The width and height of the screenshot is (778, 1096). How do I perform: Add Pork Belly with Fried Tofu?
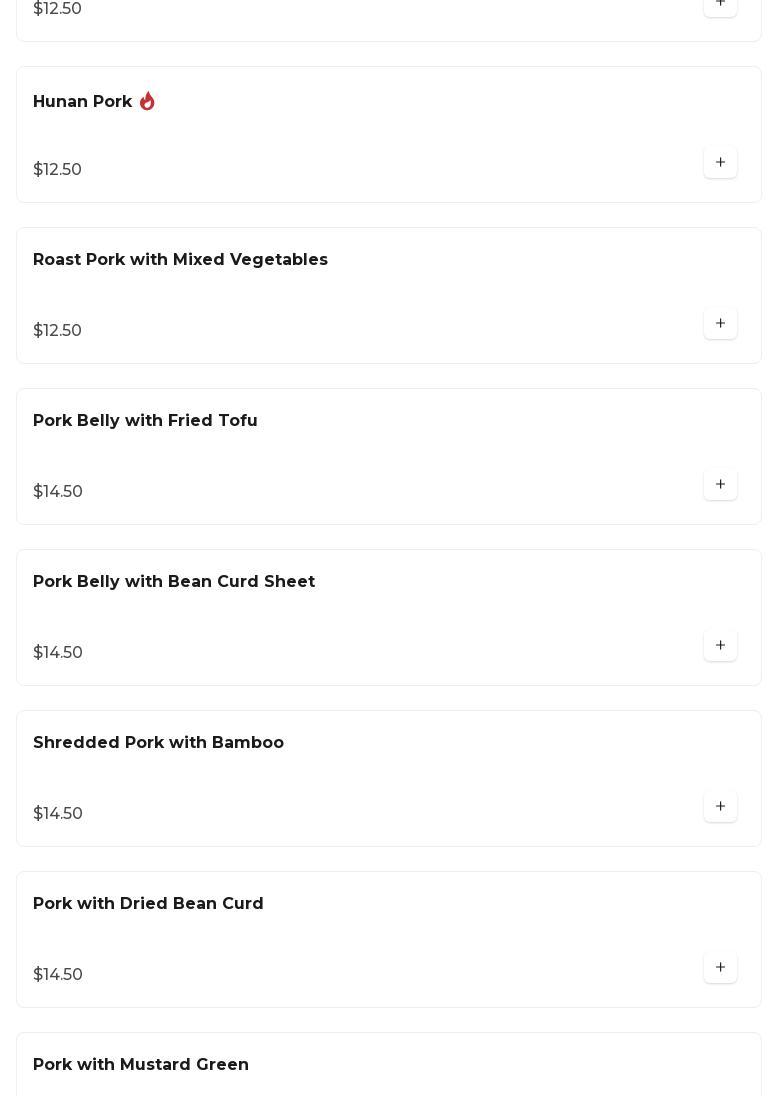(720, 485)
